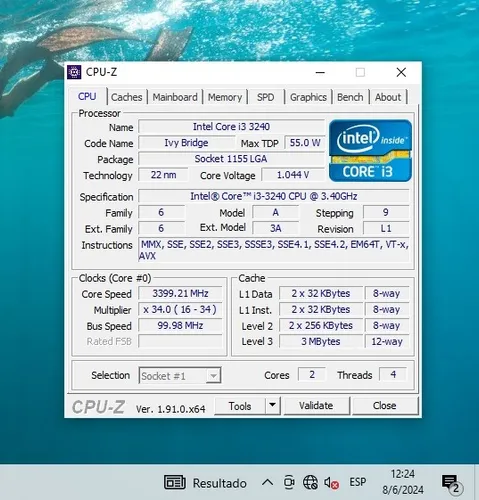Click the Ivy Bridge code name field
479x500 pixels.
coord(186,143)
